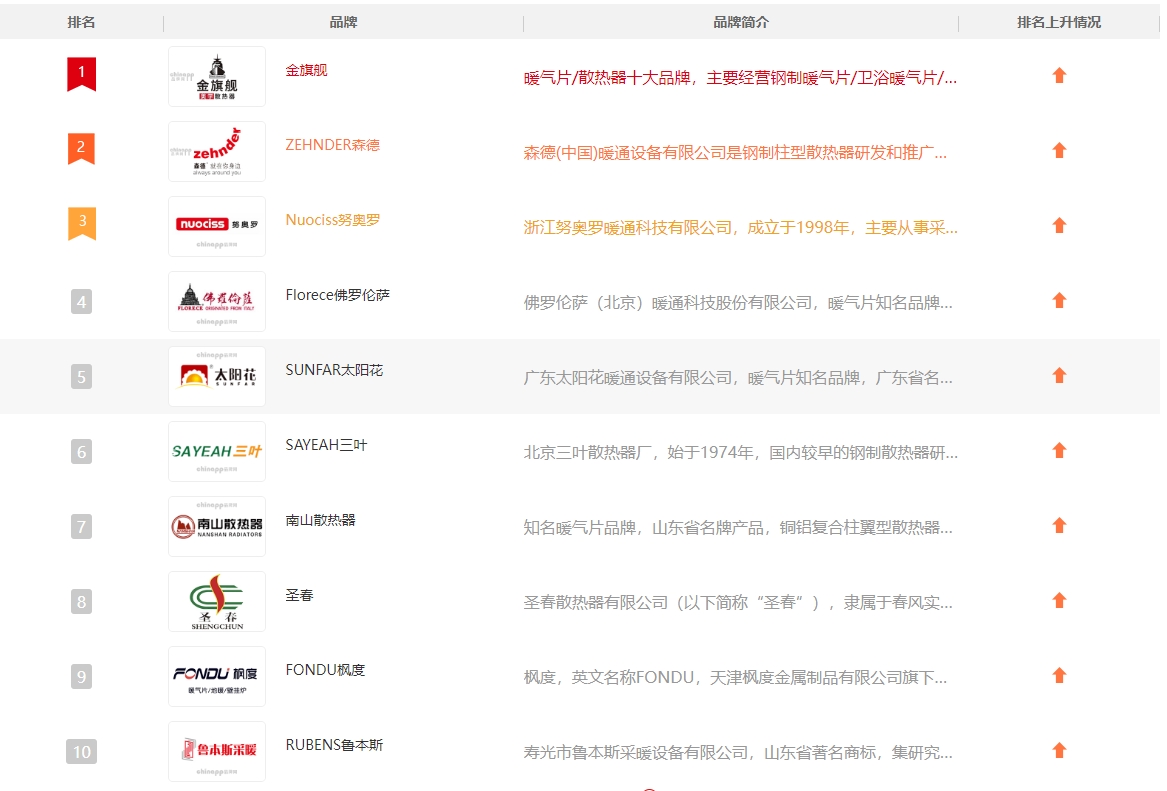Open the ZEHNDER森德 logo thumbnail
The width and height of the screenshot is (1167, 791).
coord(217,151)
